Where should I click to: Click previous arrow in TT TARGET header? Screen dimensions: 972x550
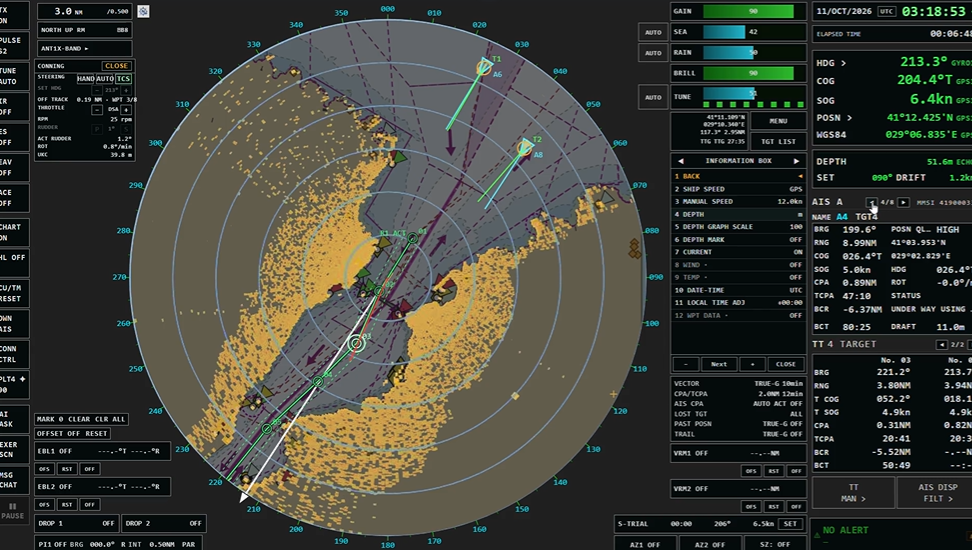point(942,345)
